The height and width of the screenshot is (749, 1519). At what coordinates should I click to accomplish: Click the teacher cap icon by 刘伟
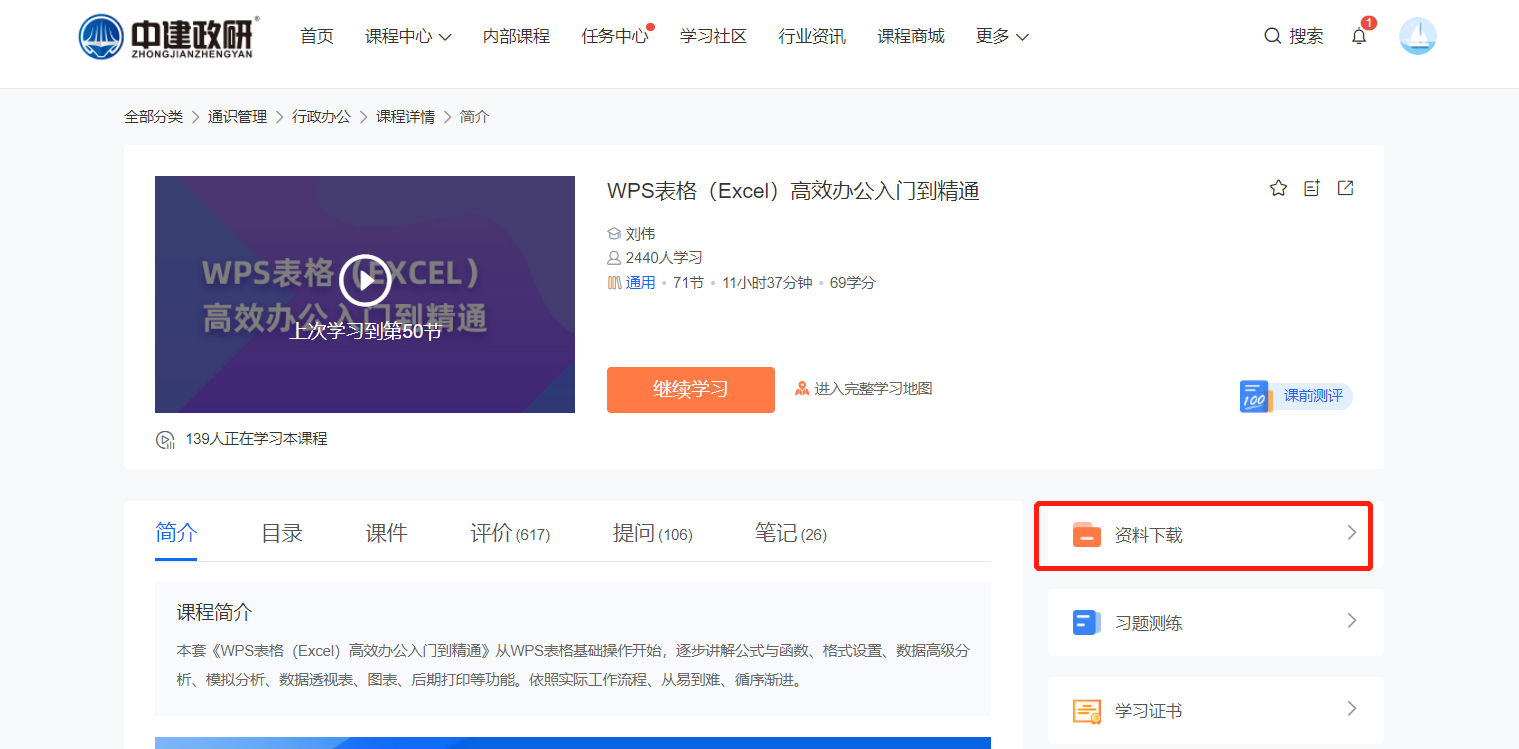tap(614, 234)
